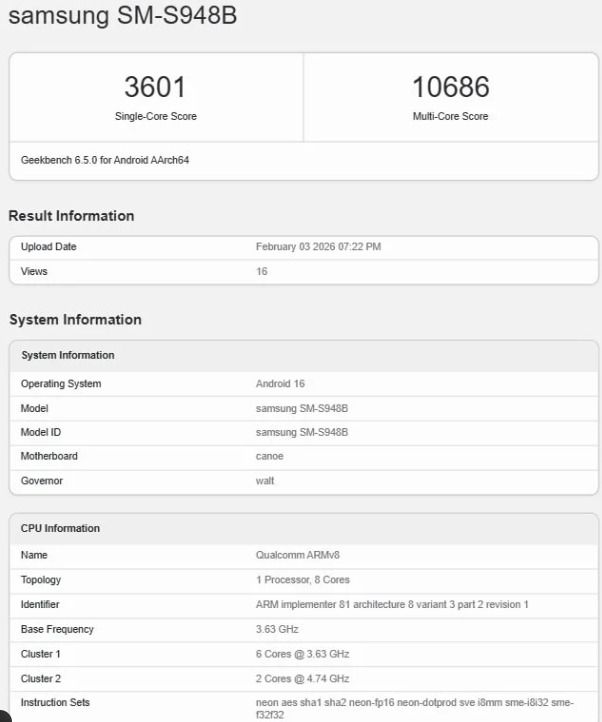Select the 10686 multi-core score value
Viewport: 602px width, 722px height.
coord(450,87)
